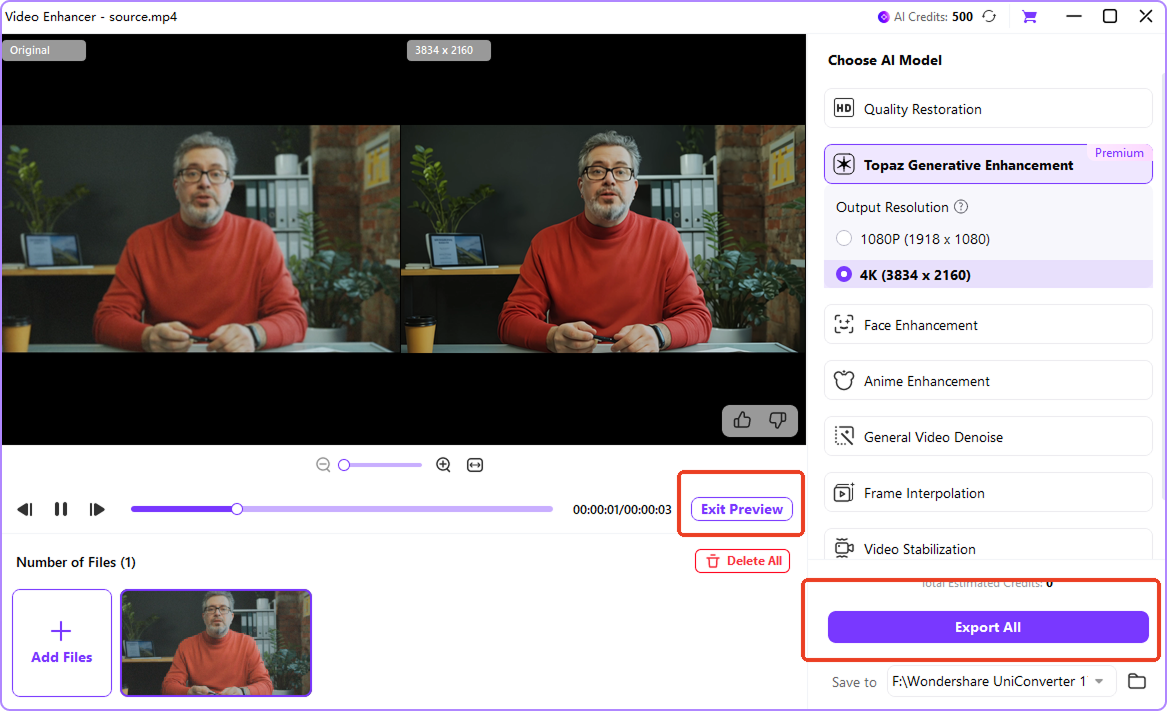Click the Video Stabilization icon

844,548
